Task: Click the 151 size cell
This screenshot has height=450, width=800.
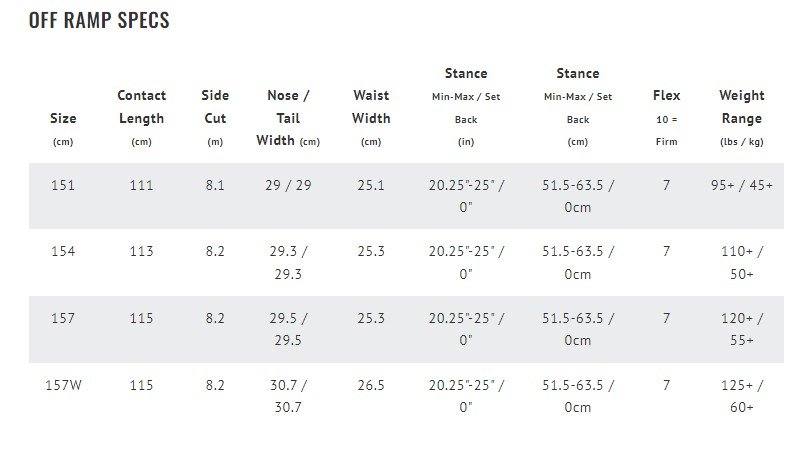Action: pos(63,185)
